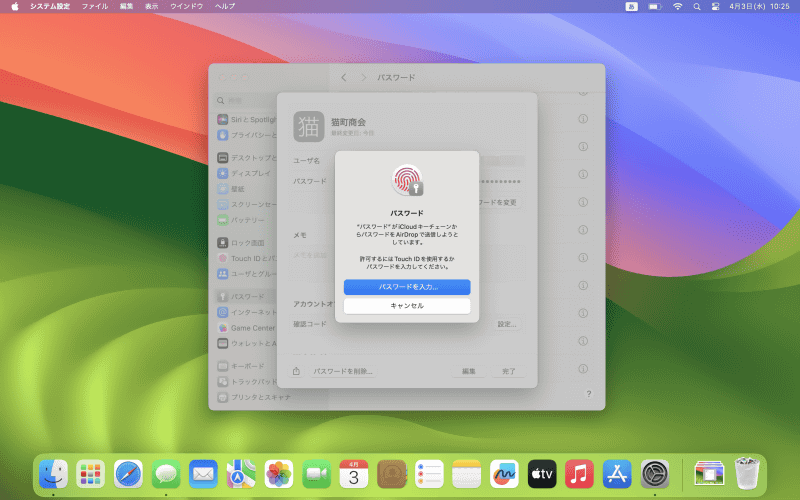Select ロック画面 in settings sidebar
Viewport: 800px width, 500px height.
(x=246, y=243)
